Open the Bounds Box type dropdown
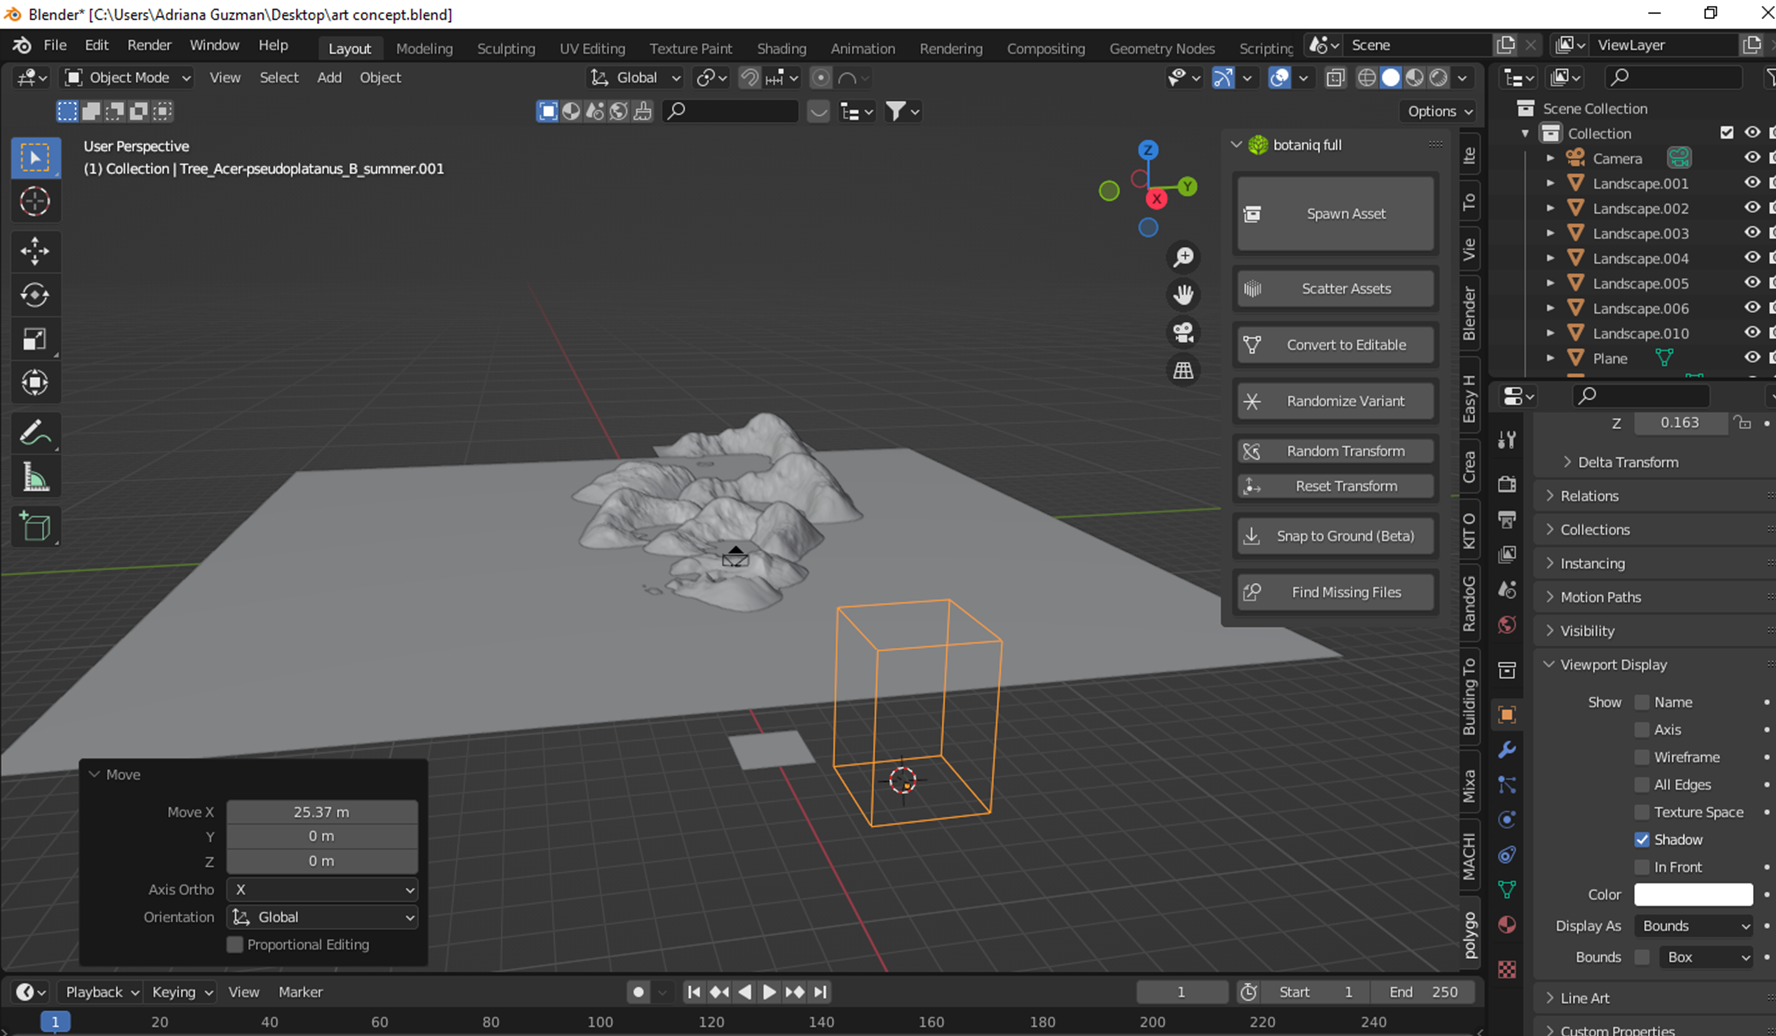Screen dimensions: 1776x1036 [x=1706, y=957]
